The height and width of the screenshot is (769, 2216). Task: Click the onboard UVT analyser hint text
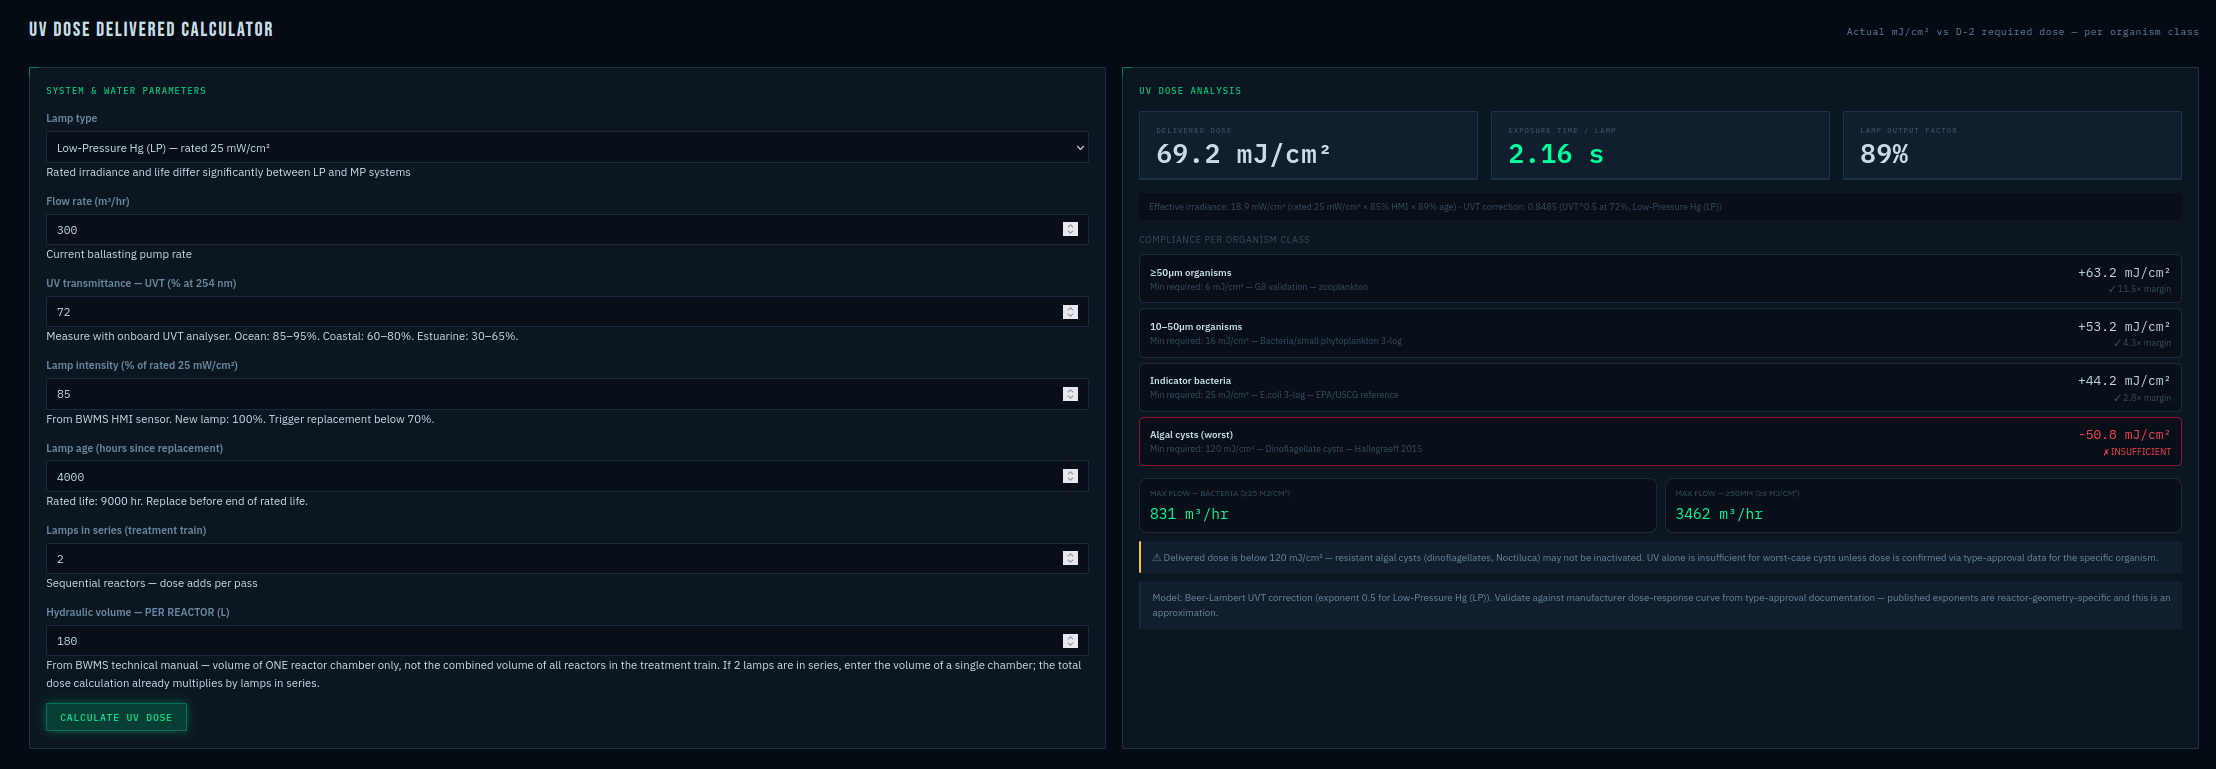coord(282,336)
